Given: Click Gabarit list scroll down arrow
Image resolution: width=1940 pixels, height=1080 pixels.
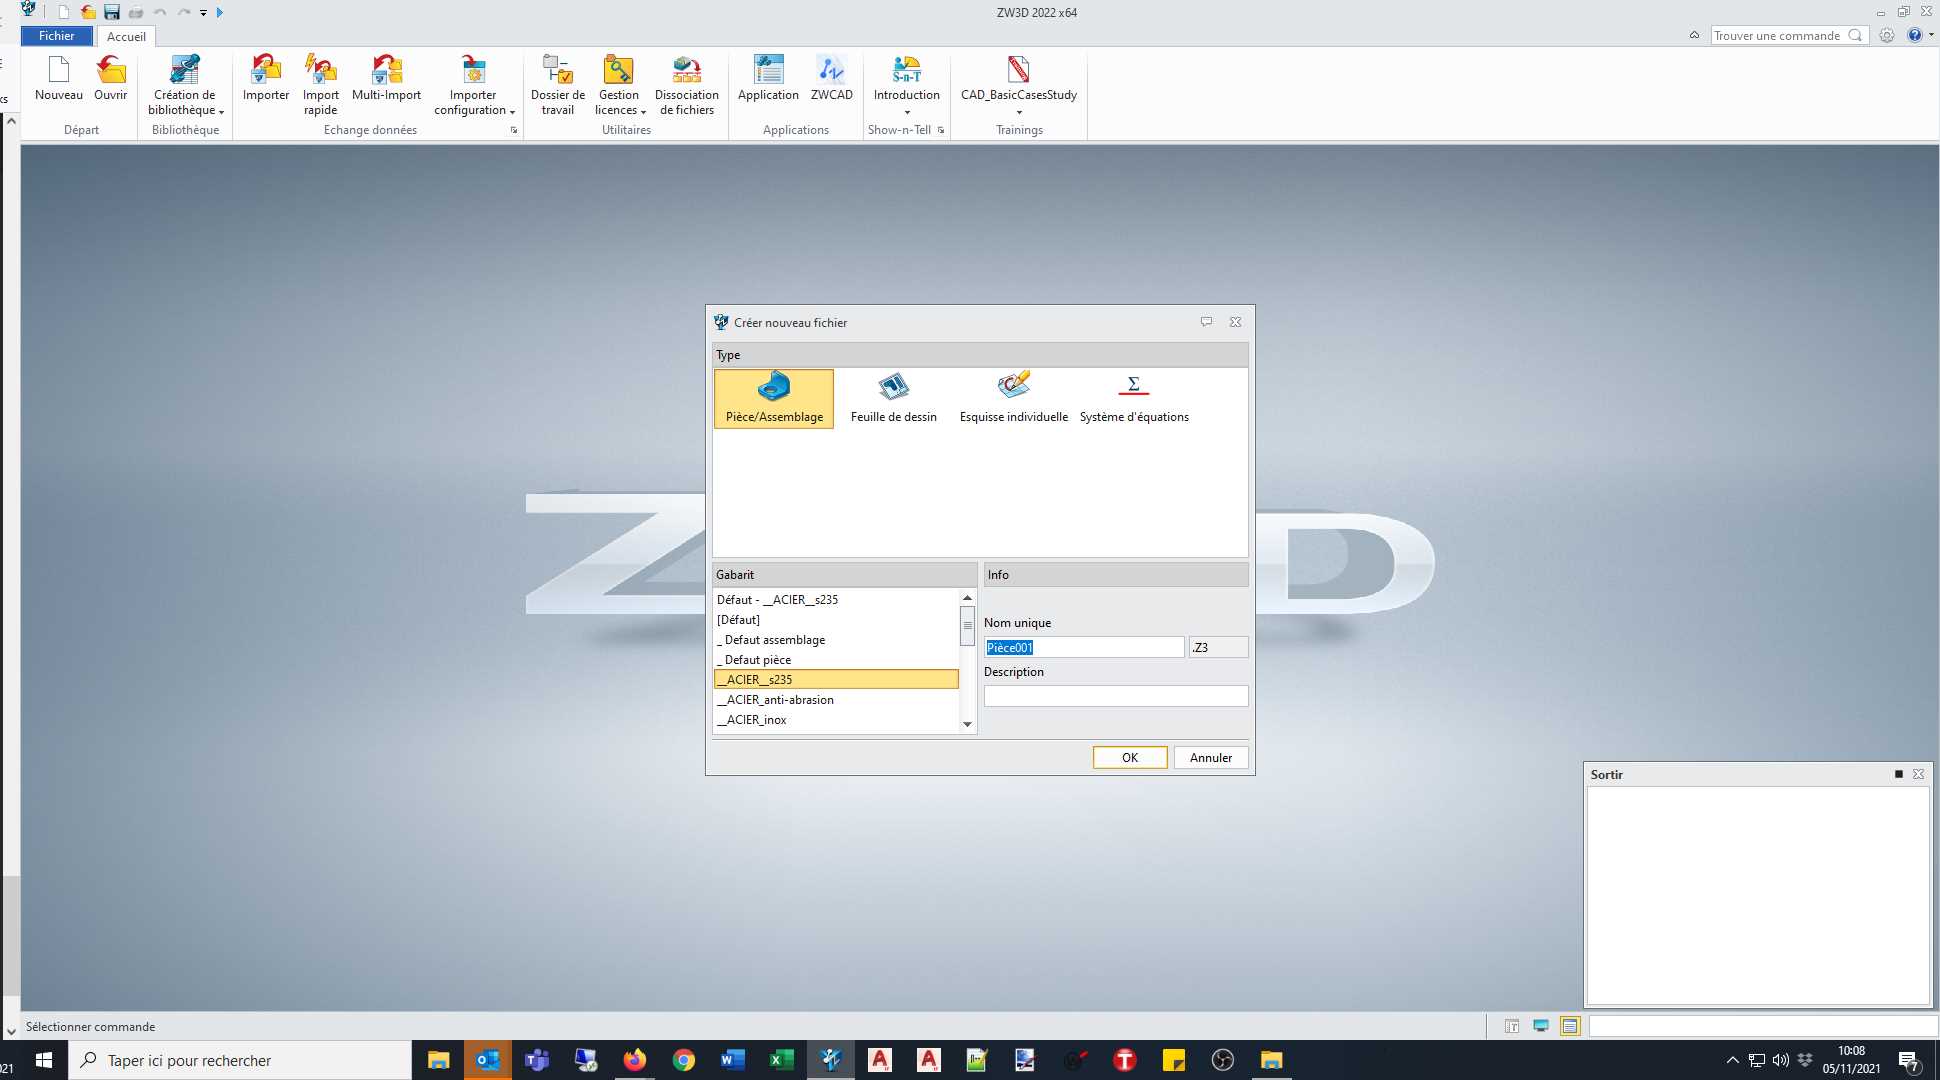Looking at the screenshot, I should click(967, 724).
